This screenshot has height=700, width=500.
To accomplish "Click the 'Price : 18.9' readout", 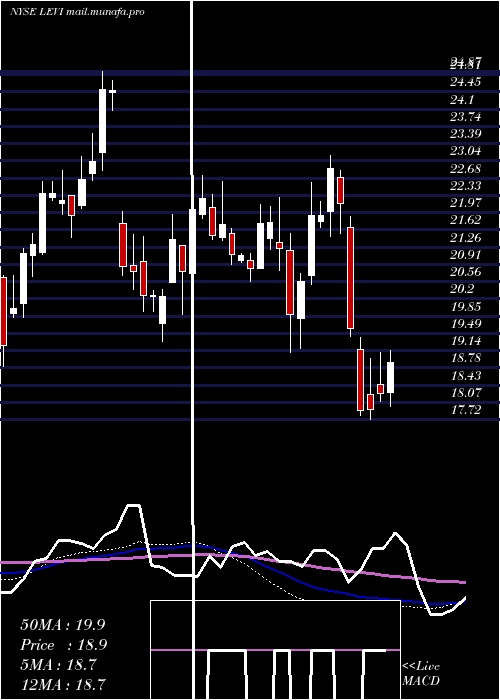I will [x=62, y=645].
